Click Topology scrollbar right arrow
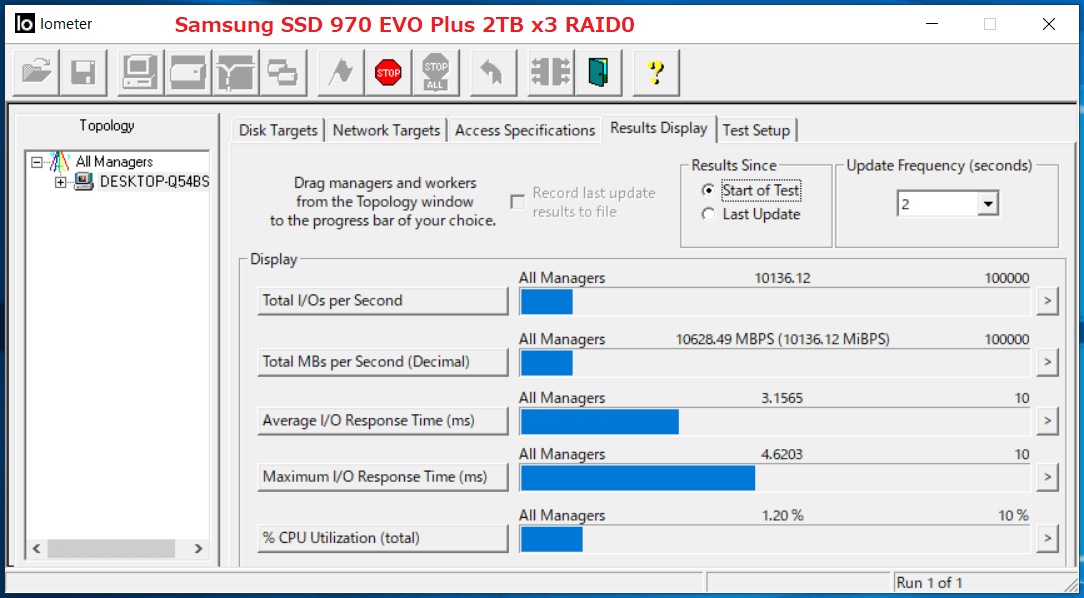The width and height of the screenshot is (1084, 598). point(198,549)
